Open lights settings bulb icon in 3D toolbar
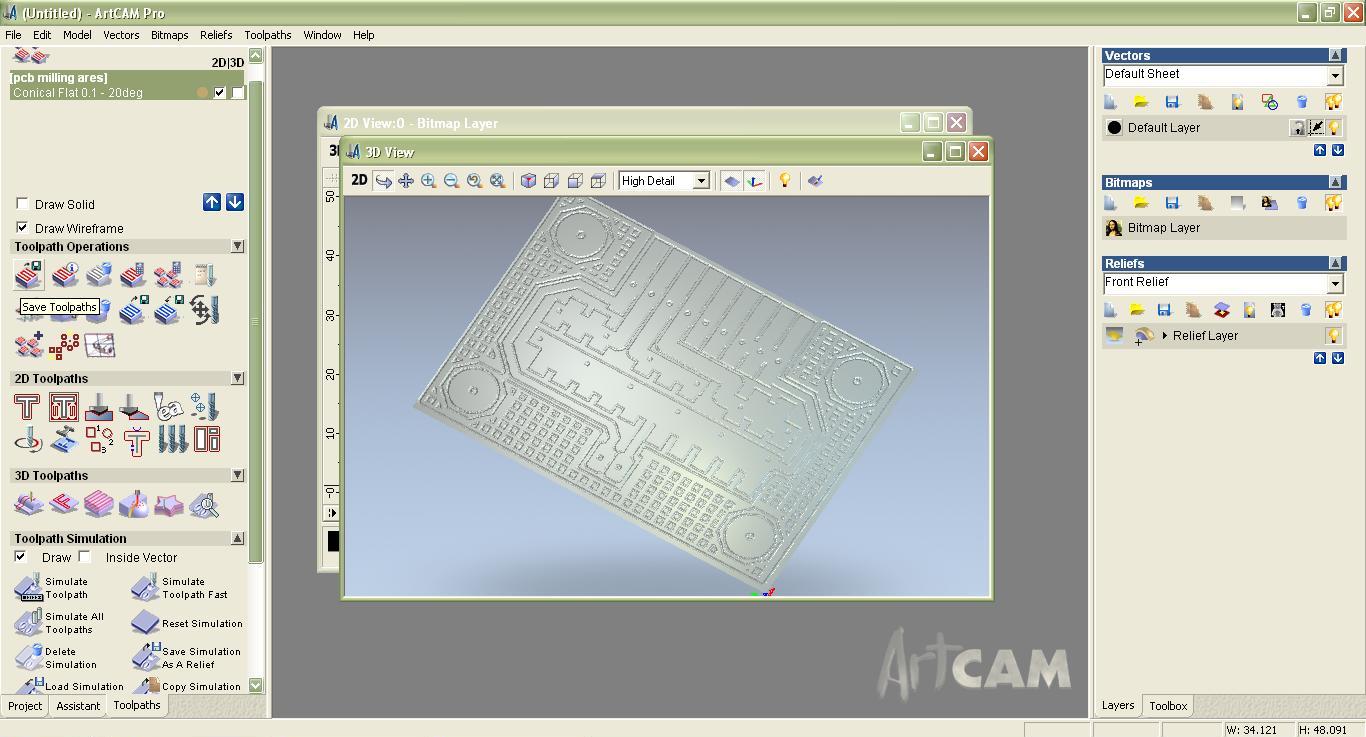 [x=785, y=181]
